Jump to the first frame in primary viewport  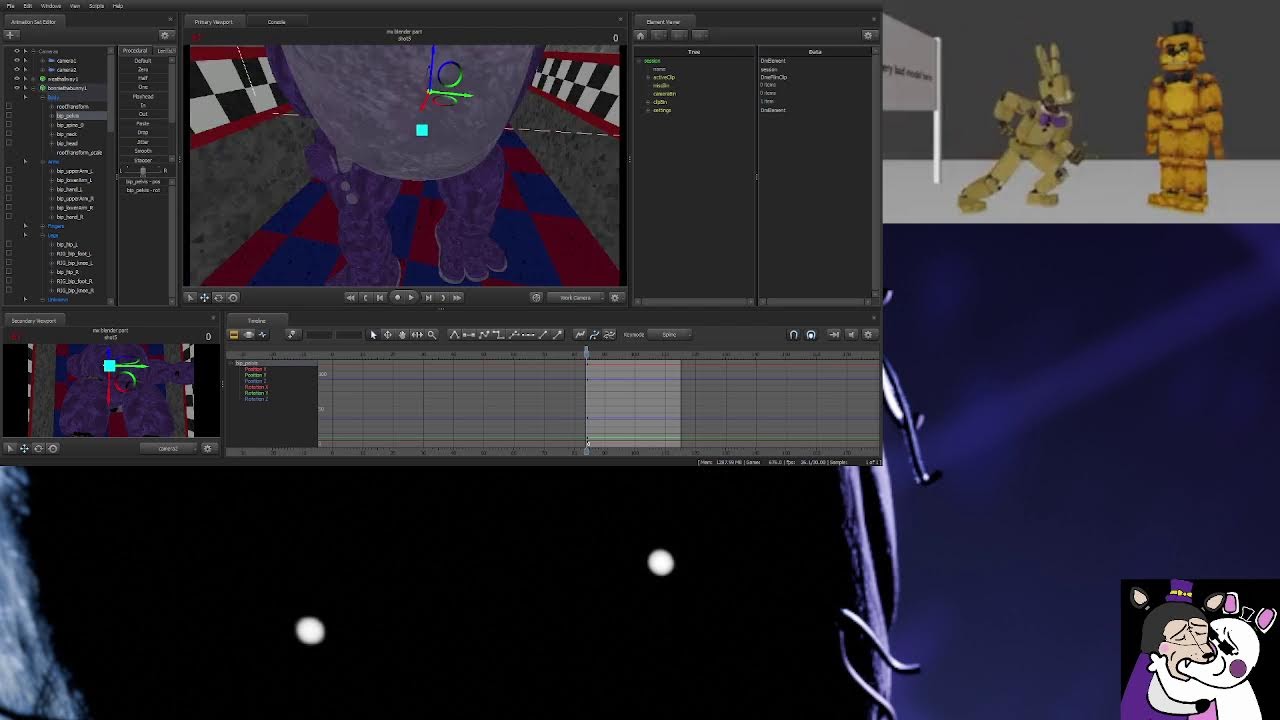(351, 297)
